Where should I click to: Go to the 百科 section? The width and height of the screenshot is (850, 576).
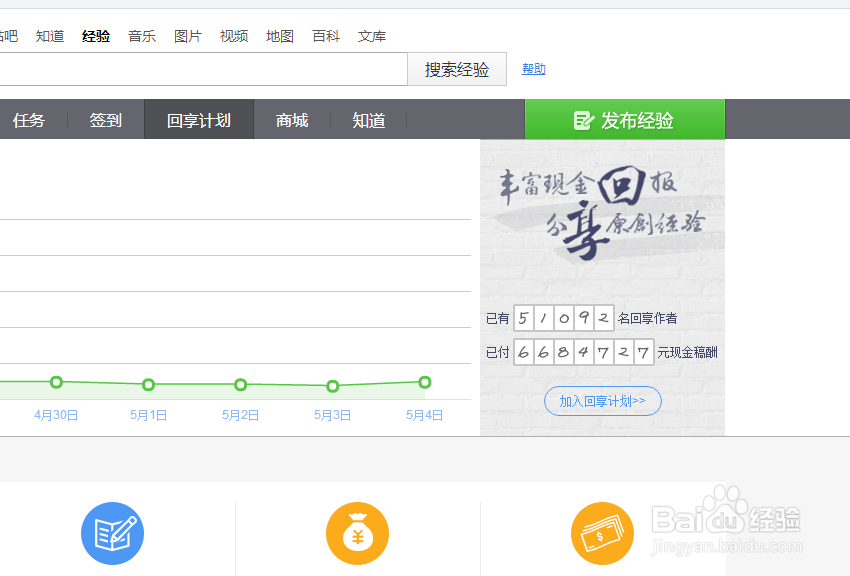[326, 35]
